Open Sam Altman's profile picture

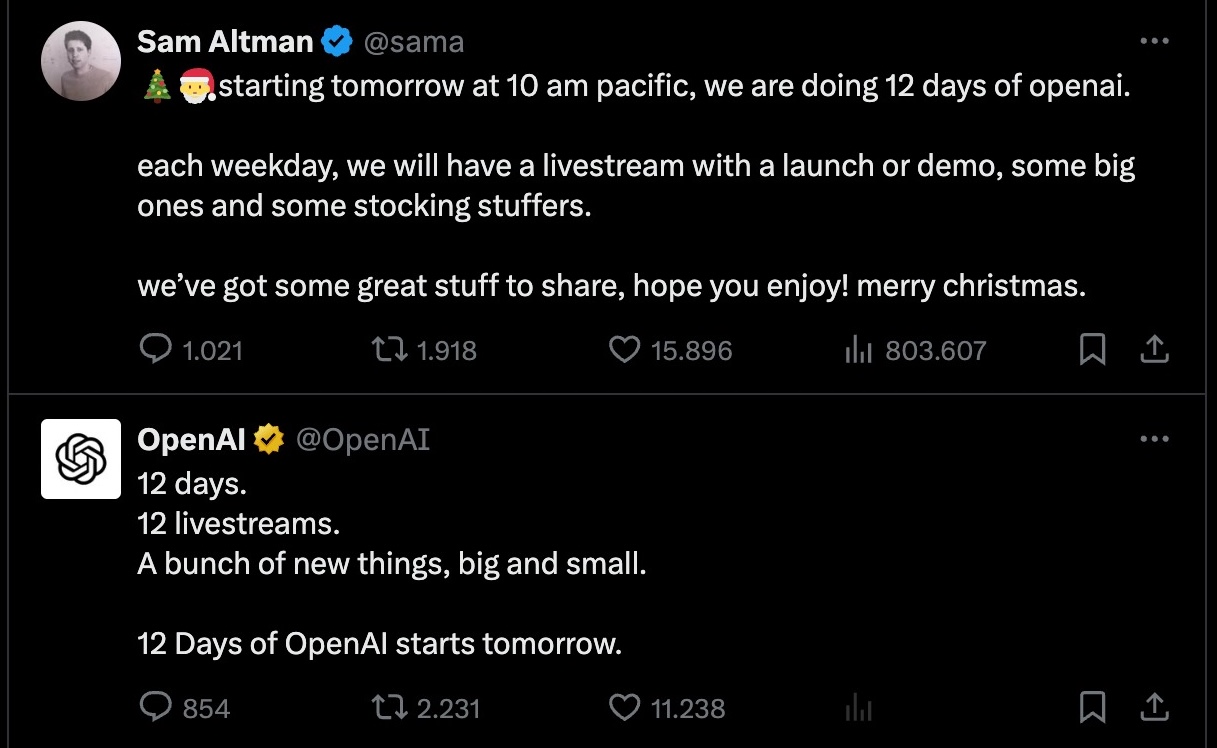[x=80, y=60]
